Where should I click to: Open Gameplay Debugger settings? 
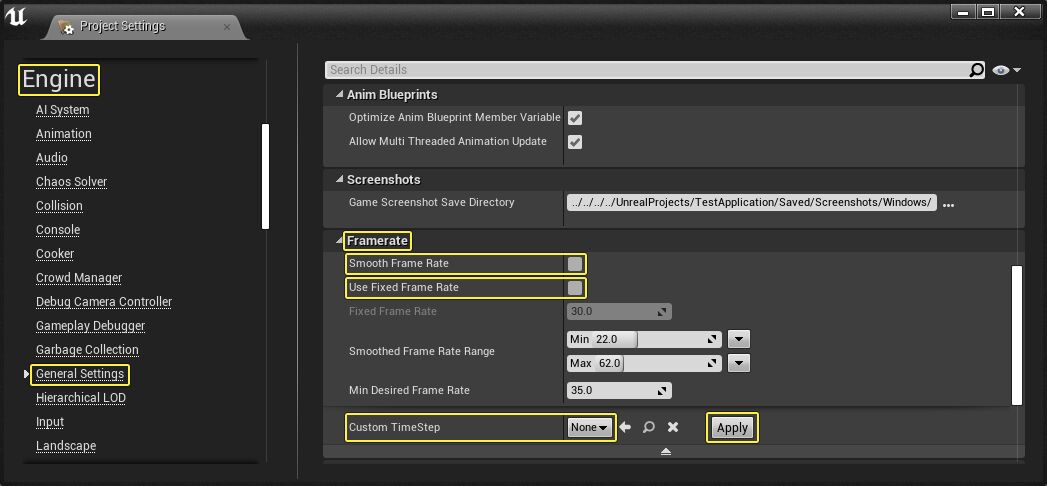tap(90, 326)
